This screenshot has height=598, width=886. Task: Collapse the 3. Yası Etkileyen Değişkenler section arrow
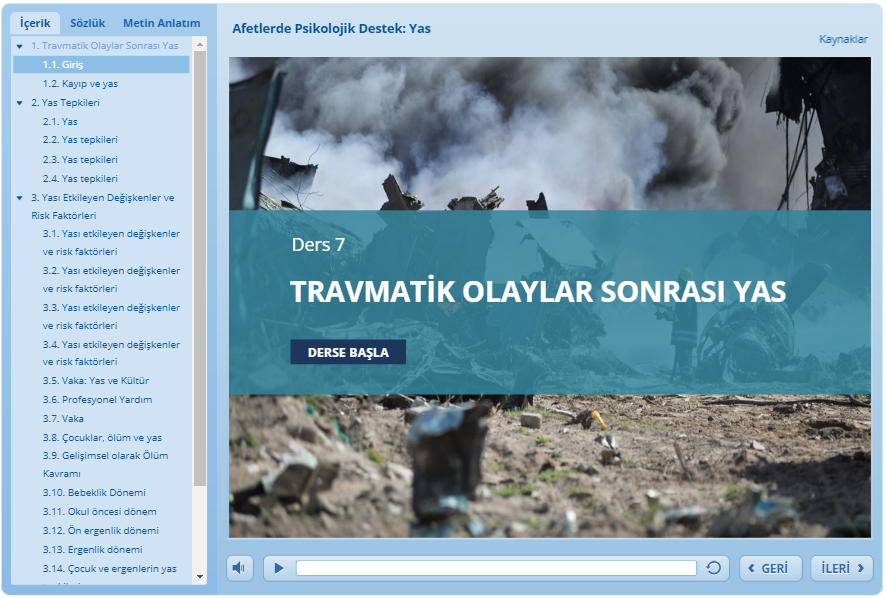[x=20, y=198]
